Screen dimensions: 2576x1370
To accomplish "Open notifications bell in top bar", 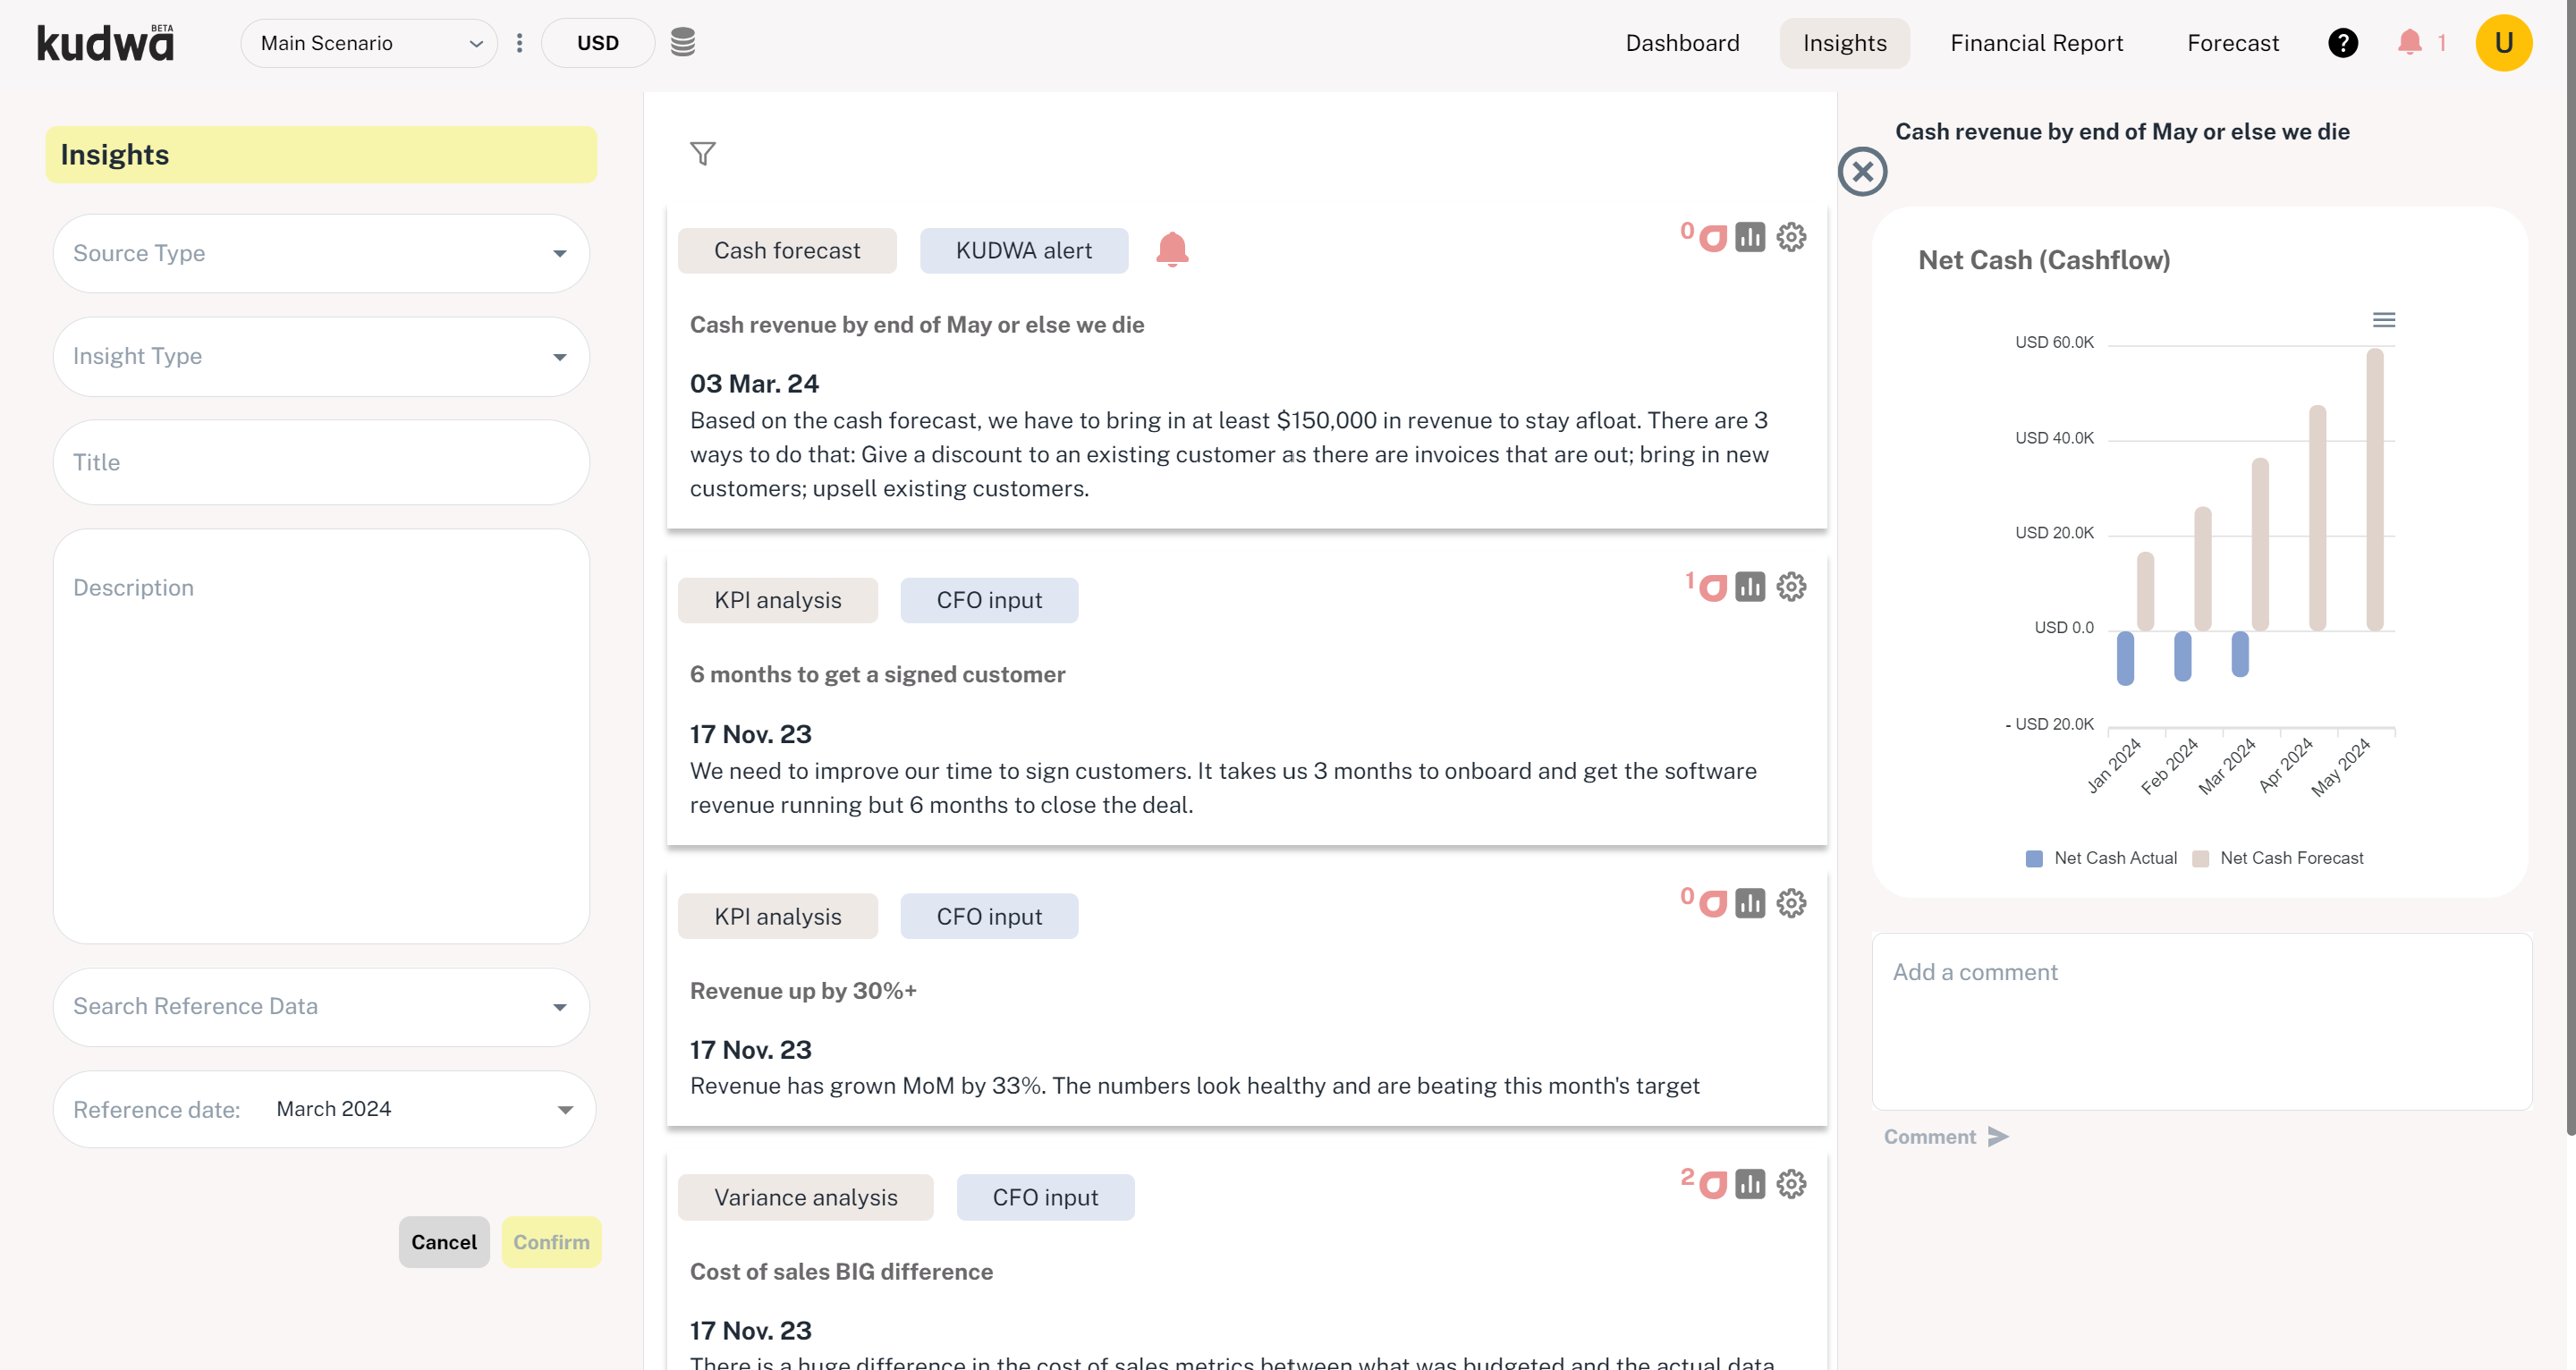I will point(2409,42).
